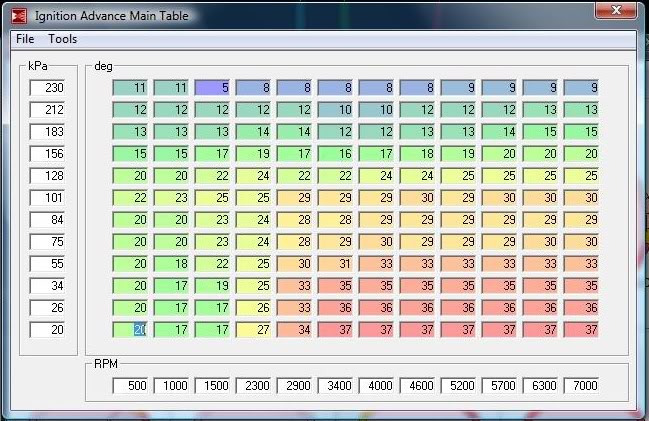649x421 pixels.
Task: Select the 75 kPa axis field
Action: point(47,241)
